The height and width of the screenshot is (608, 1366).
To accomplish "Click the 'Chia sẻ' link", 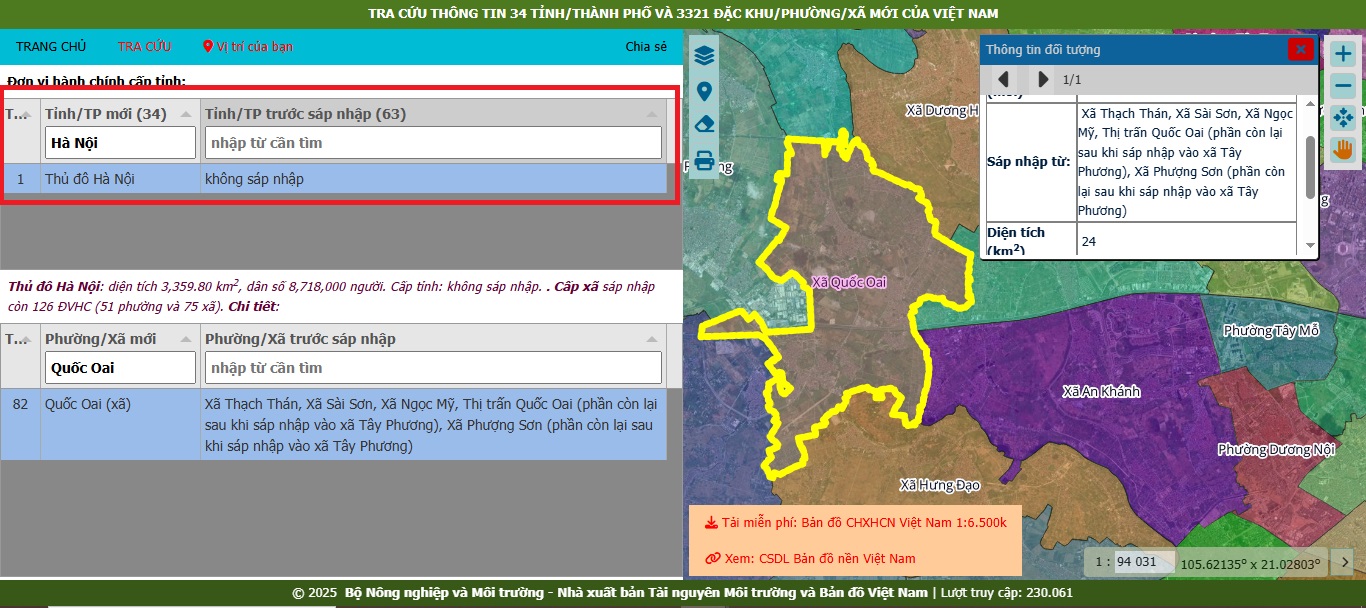I will [646, 47].
